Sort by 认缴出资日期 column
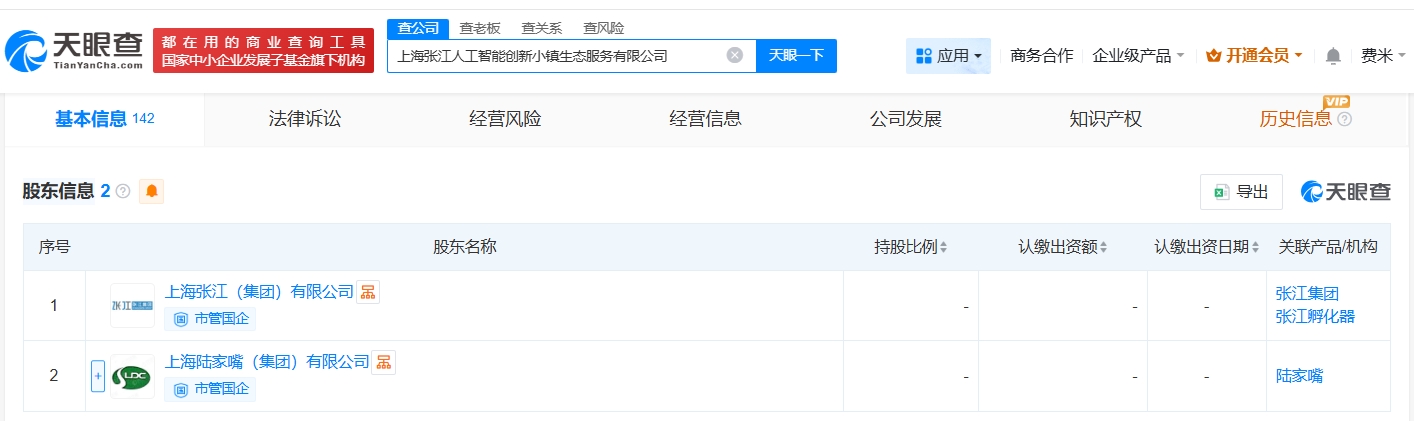This screenshot has height=421, width=1414. click(x=1205, y=247)
